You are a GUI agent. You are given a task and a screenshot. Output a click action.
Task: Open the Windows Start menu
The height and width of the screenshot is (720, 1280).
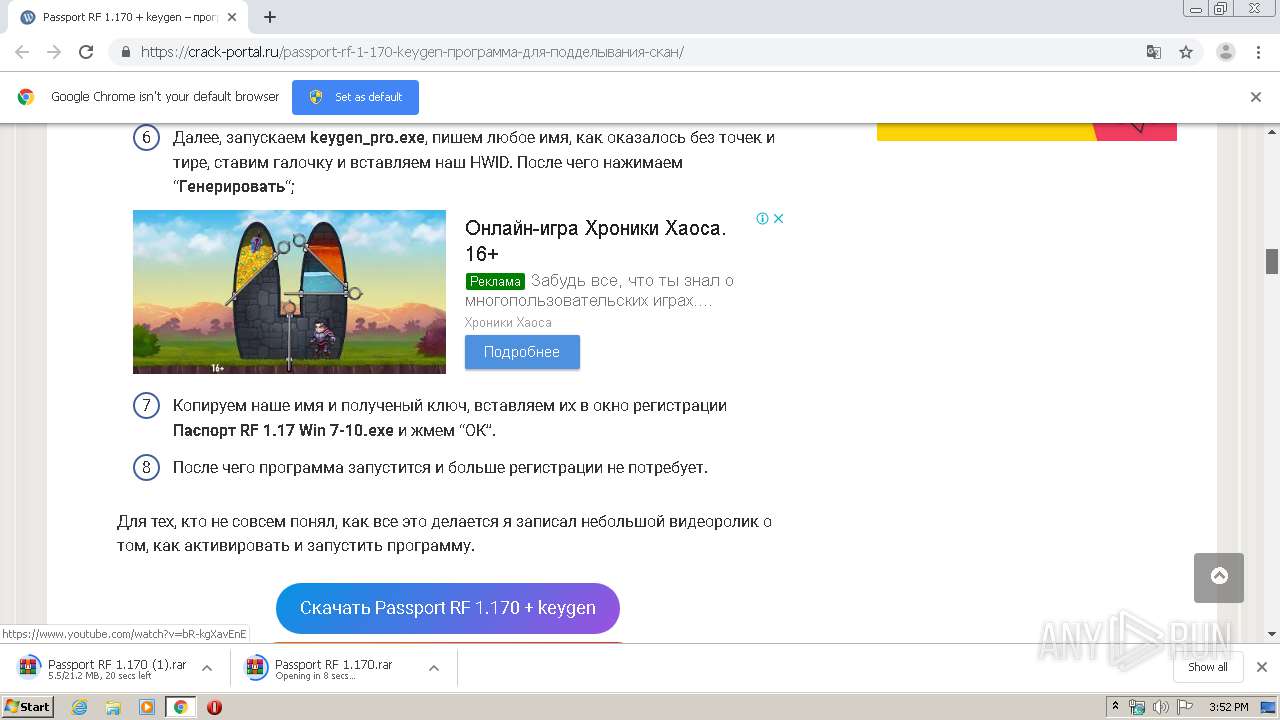pos(28,707)
